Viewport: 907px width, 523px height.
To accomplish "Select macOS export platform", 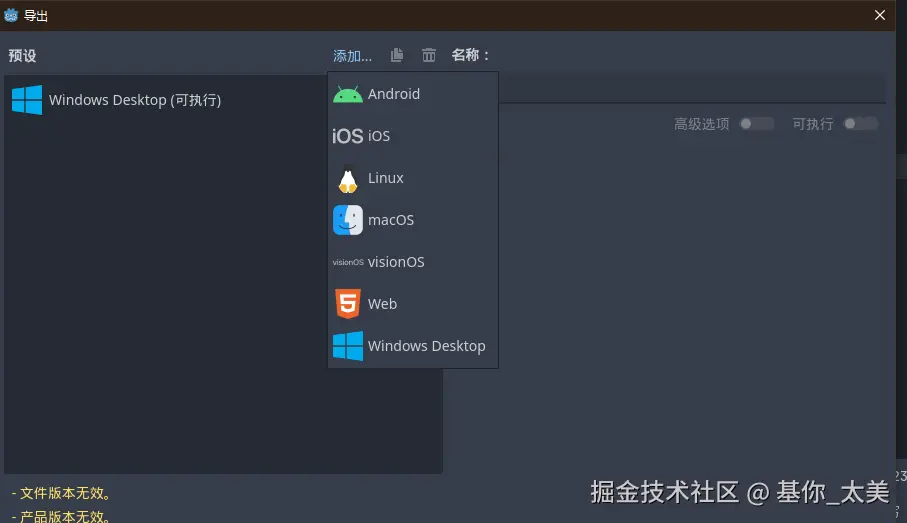I will click(413, 220).
